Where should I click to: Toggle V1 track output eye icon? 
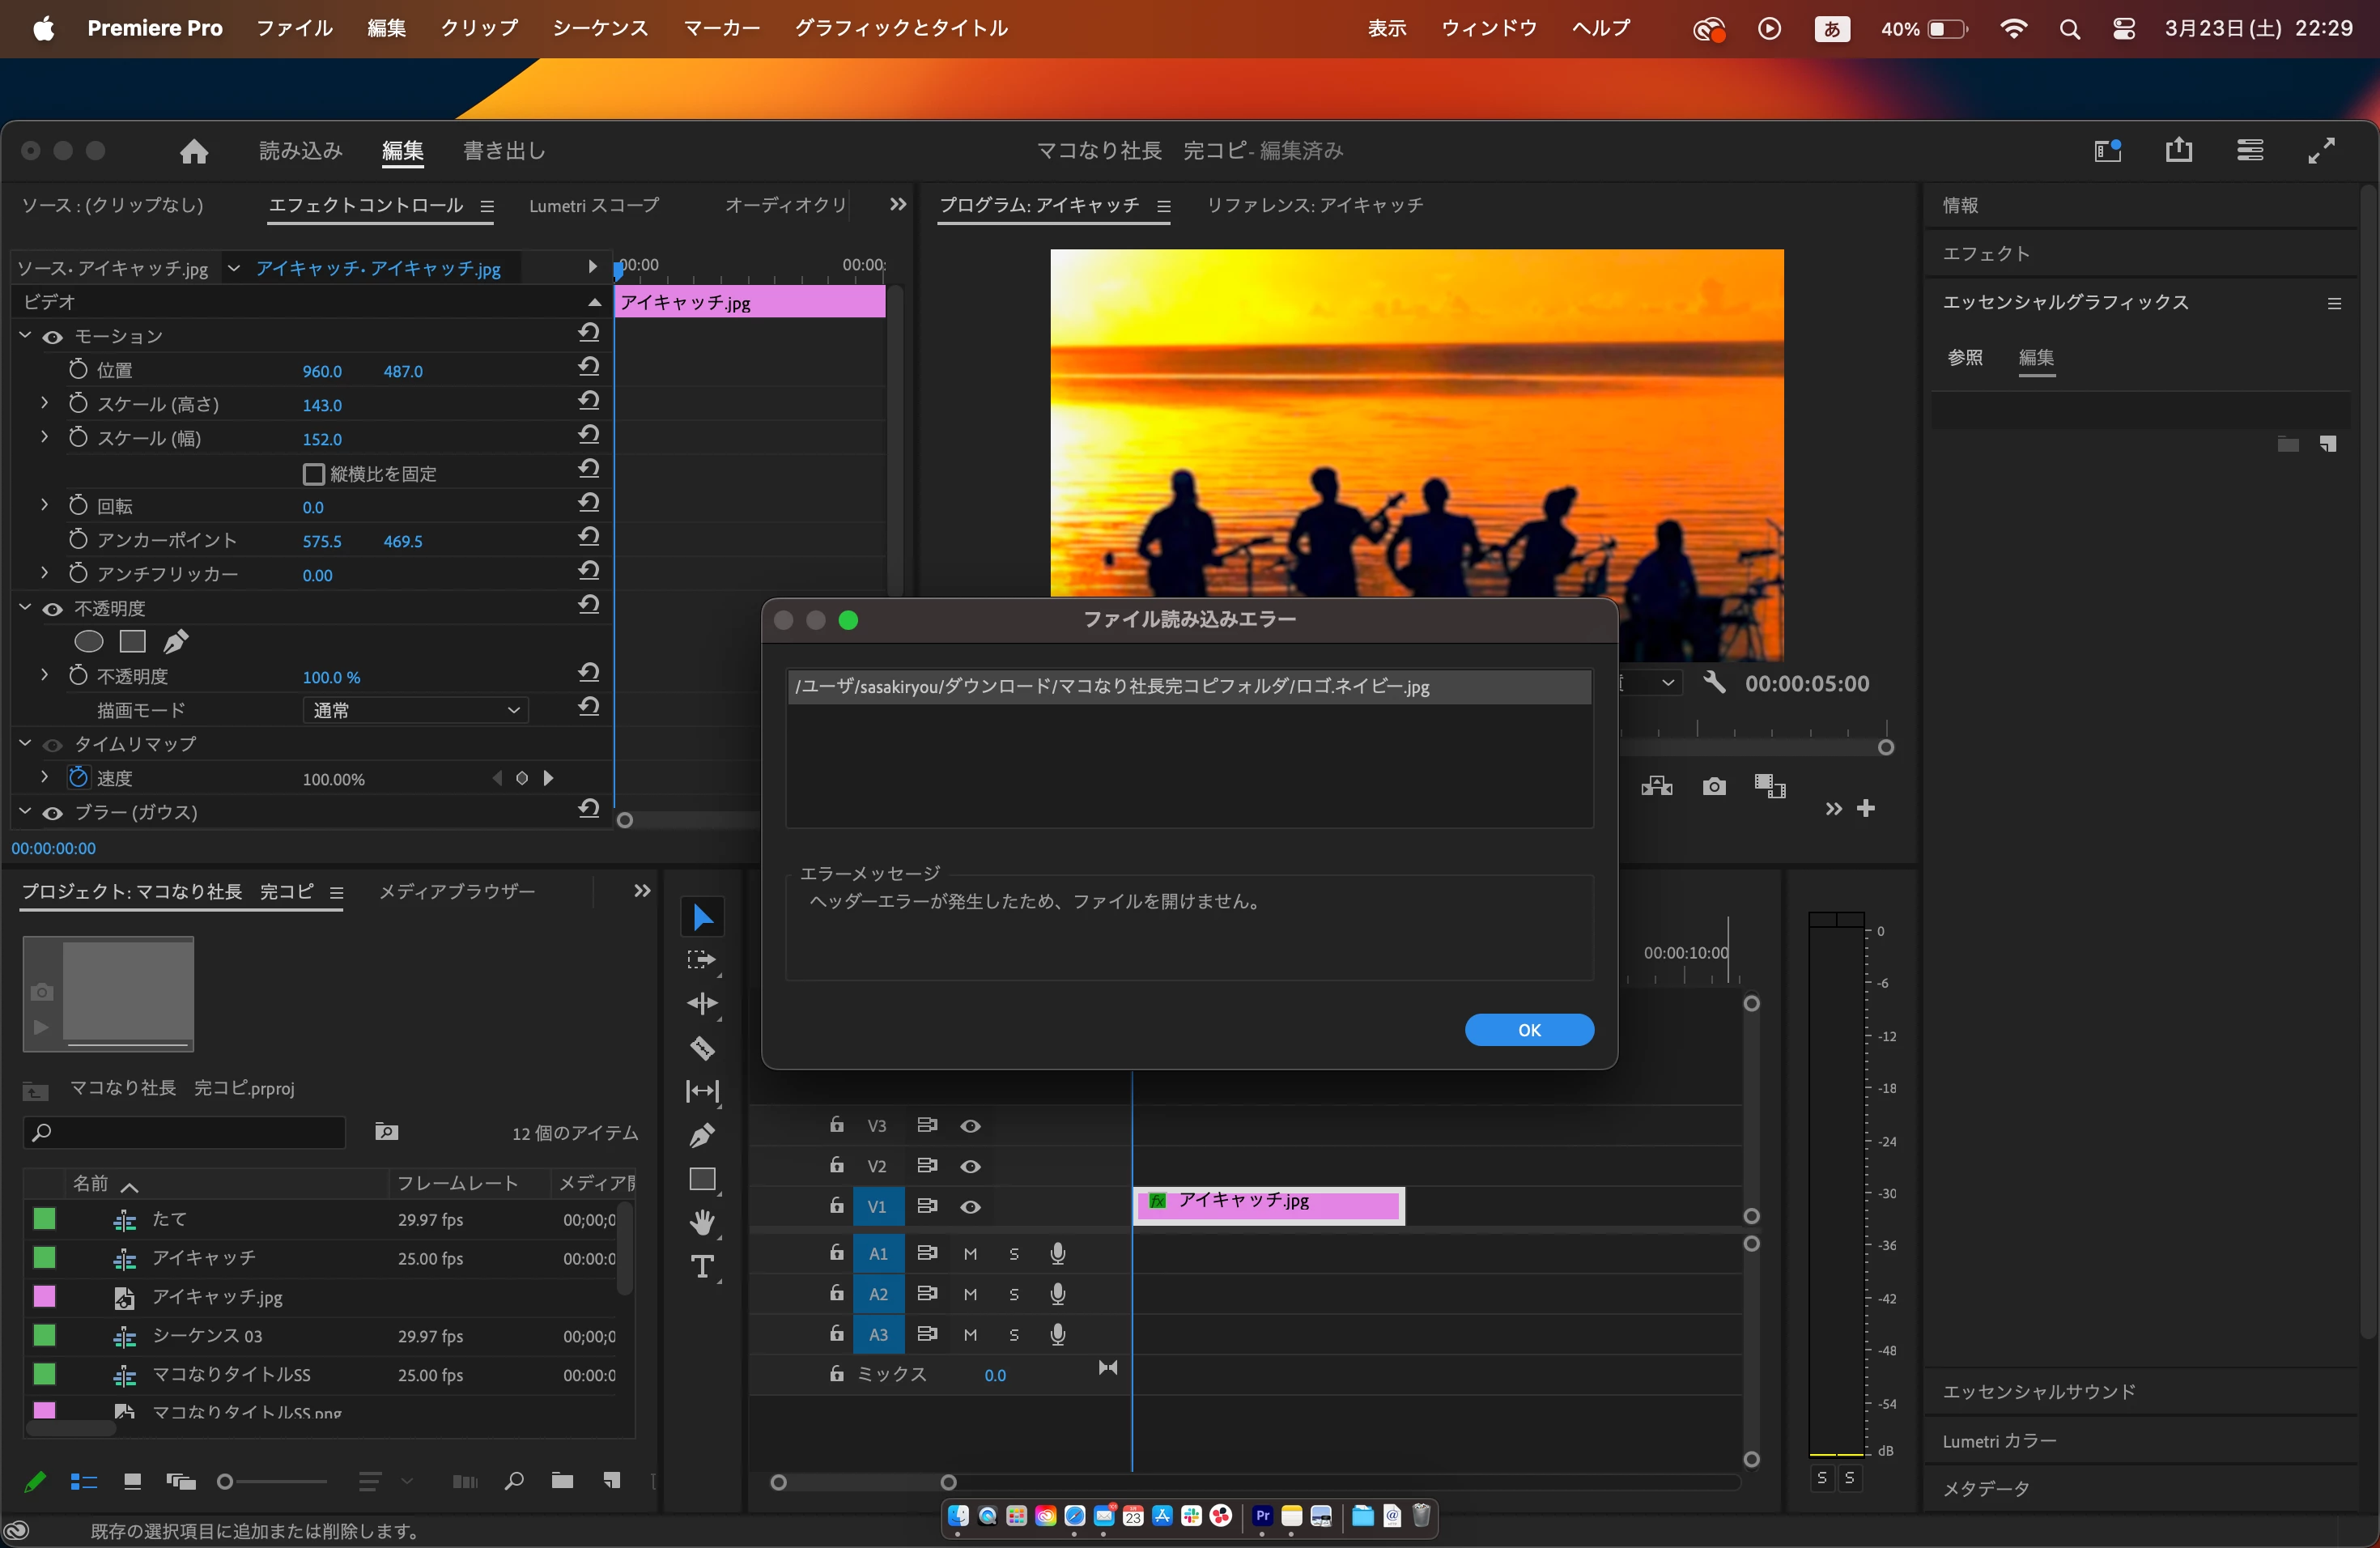970,1207
